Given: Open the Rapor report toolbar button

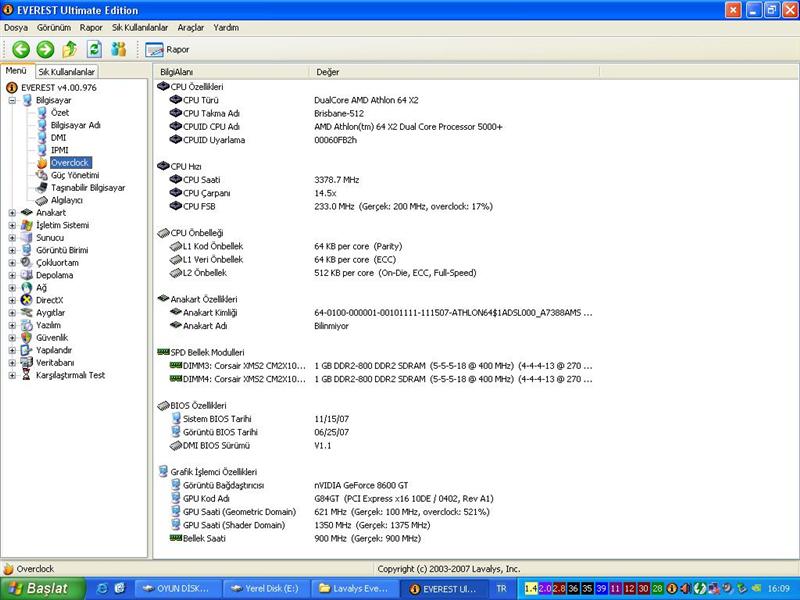Looking at the screenshot, I should (167, 49).
